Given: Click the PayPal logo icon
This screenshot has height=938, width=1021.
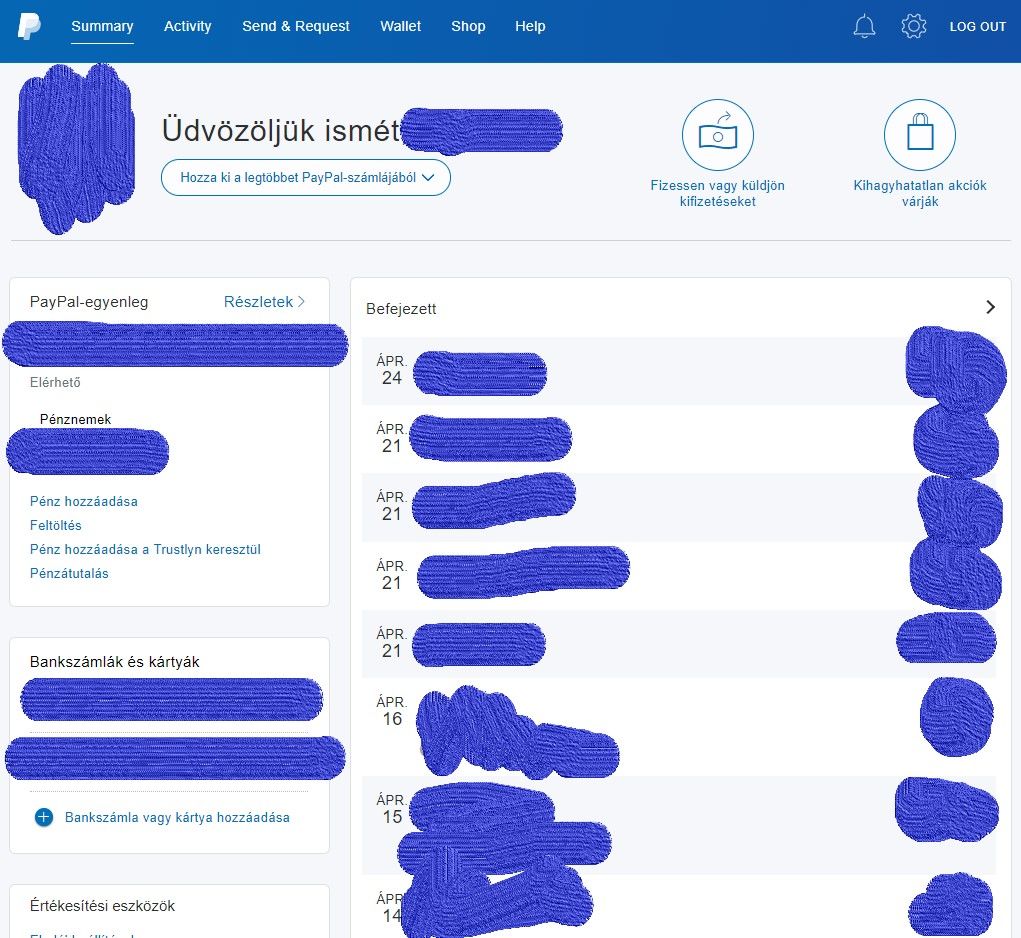Looking at the screenshot, I should [29, 26].
